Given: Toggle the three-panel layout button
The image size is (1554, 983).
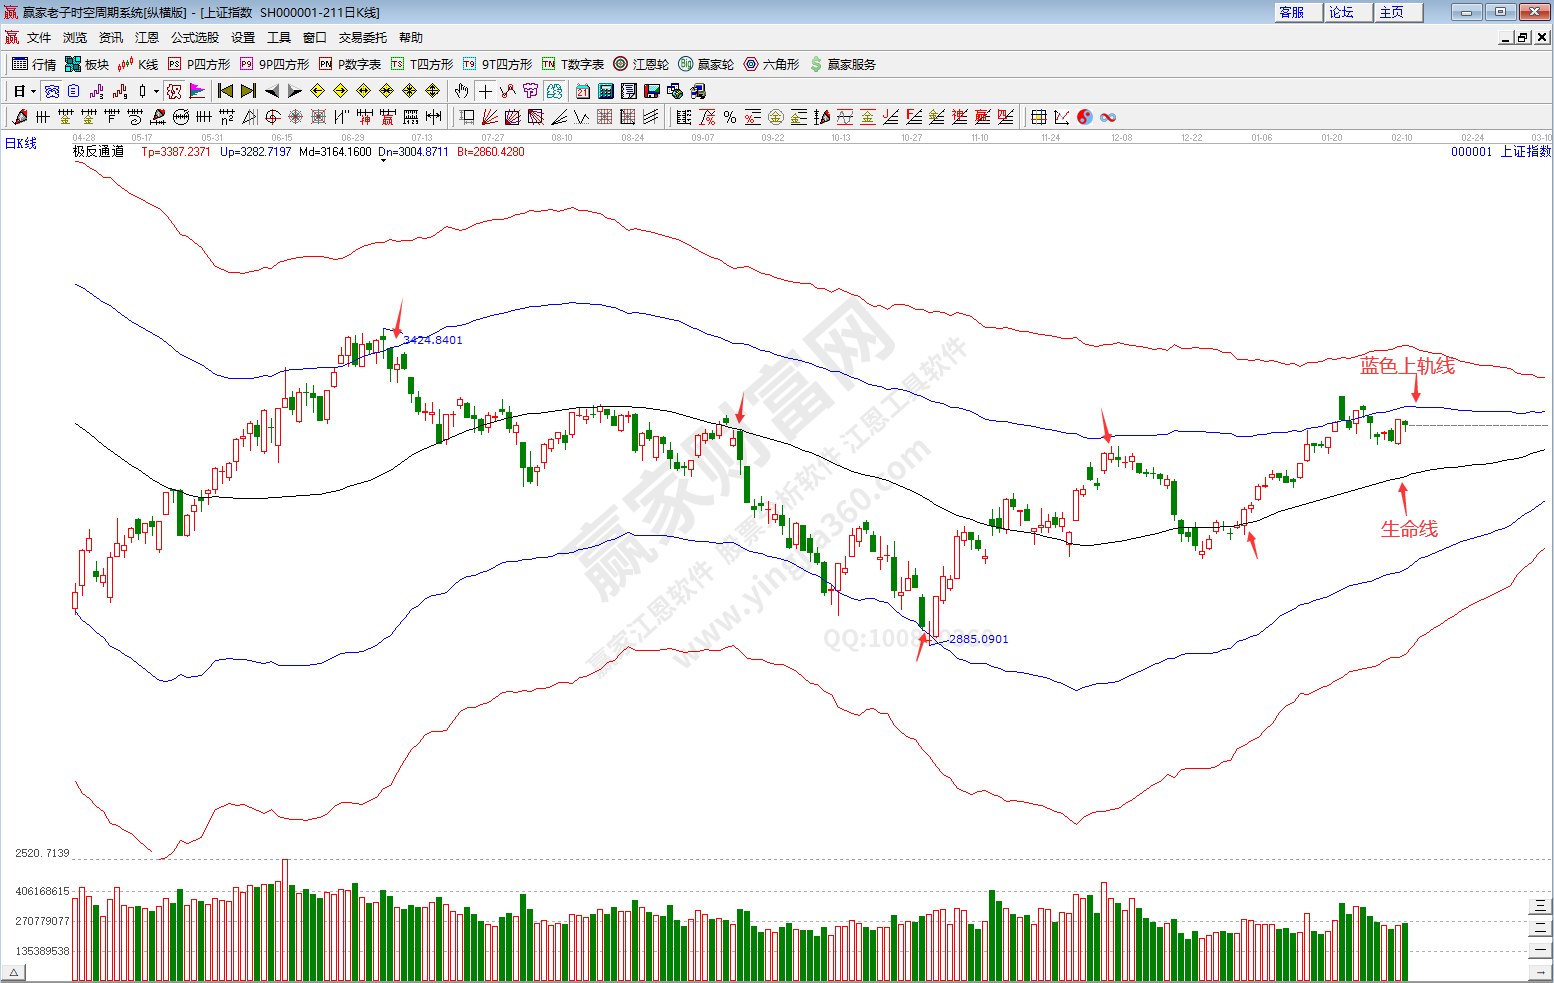Looking at the screenshot, I should [x=1540, y=906].
